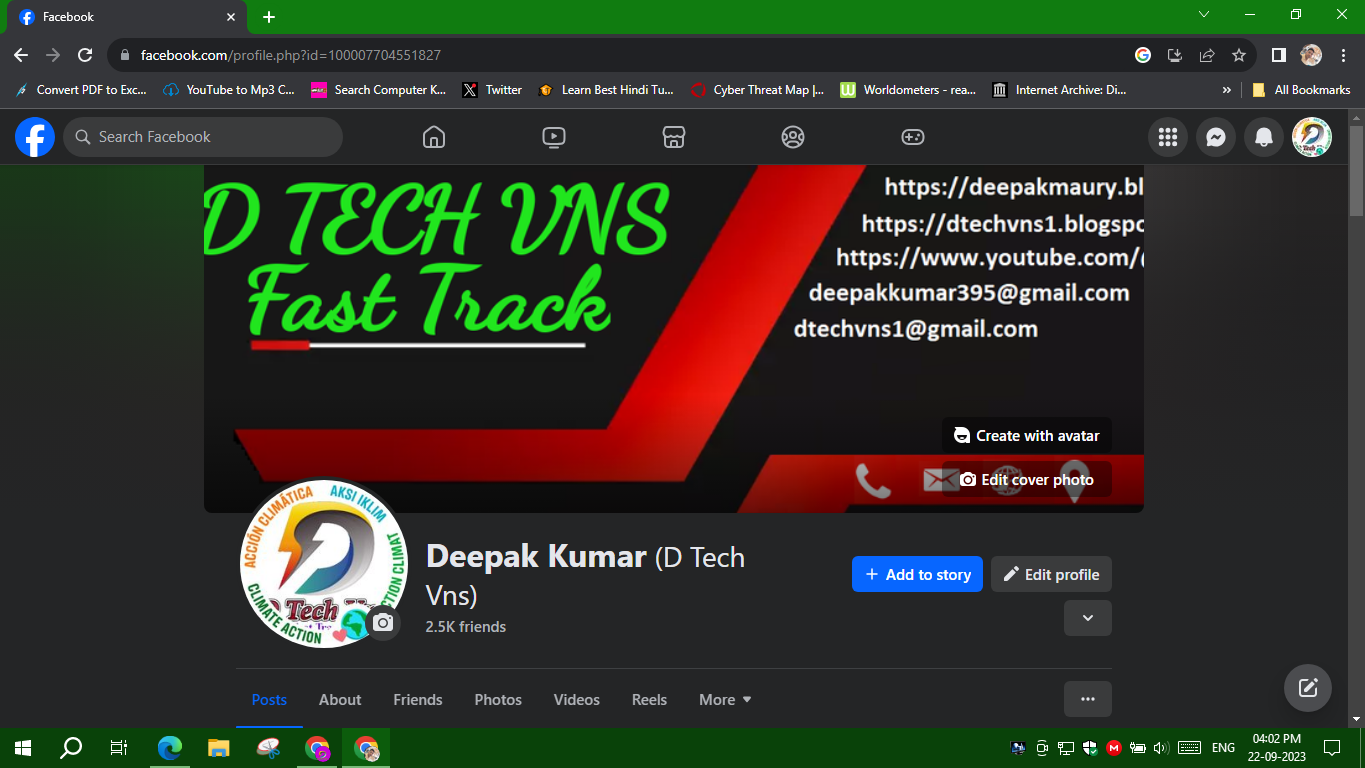The width and height of the screenshot is (1365, 768).
Task: Open 2.5K friends link
Action: [466, 627]
